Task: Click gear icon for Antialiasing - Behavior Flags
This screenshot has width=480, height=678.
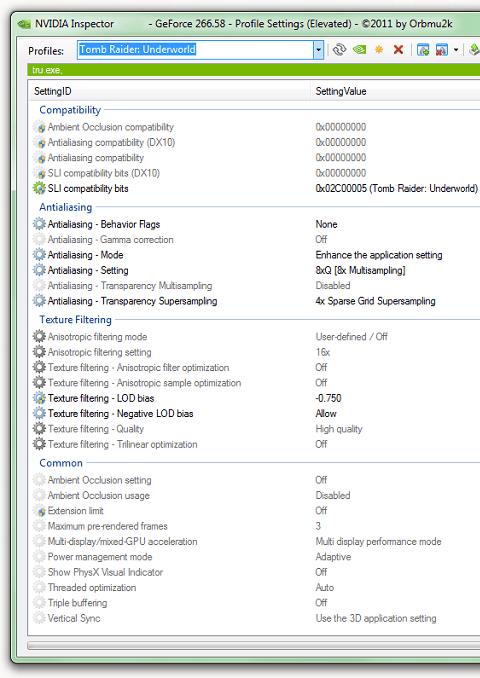Action: [39, 224]
